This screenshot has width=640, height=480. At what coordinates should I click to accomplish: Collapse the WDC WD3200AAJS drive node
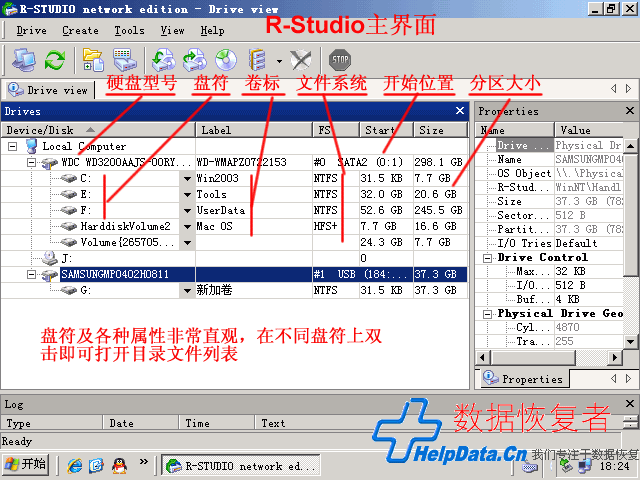31,162
